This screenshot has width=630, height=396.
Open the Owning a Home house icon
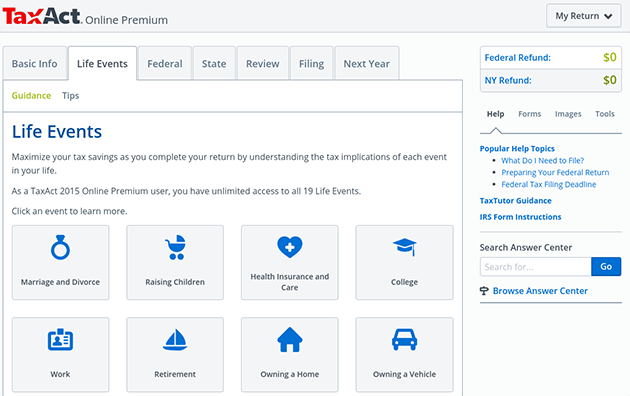point(290,340)
